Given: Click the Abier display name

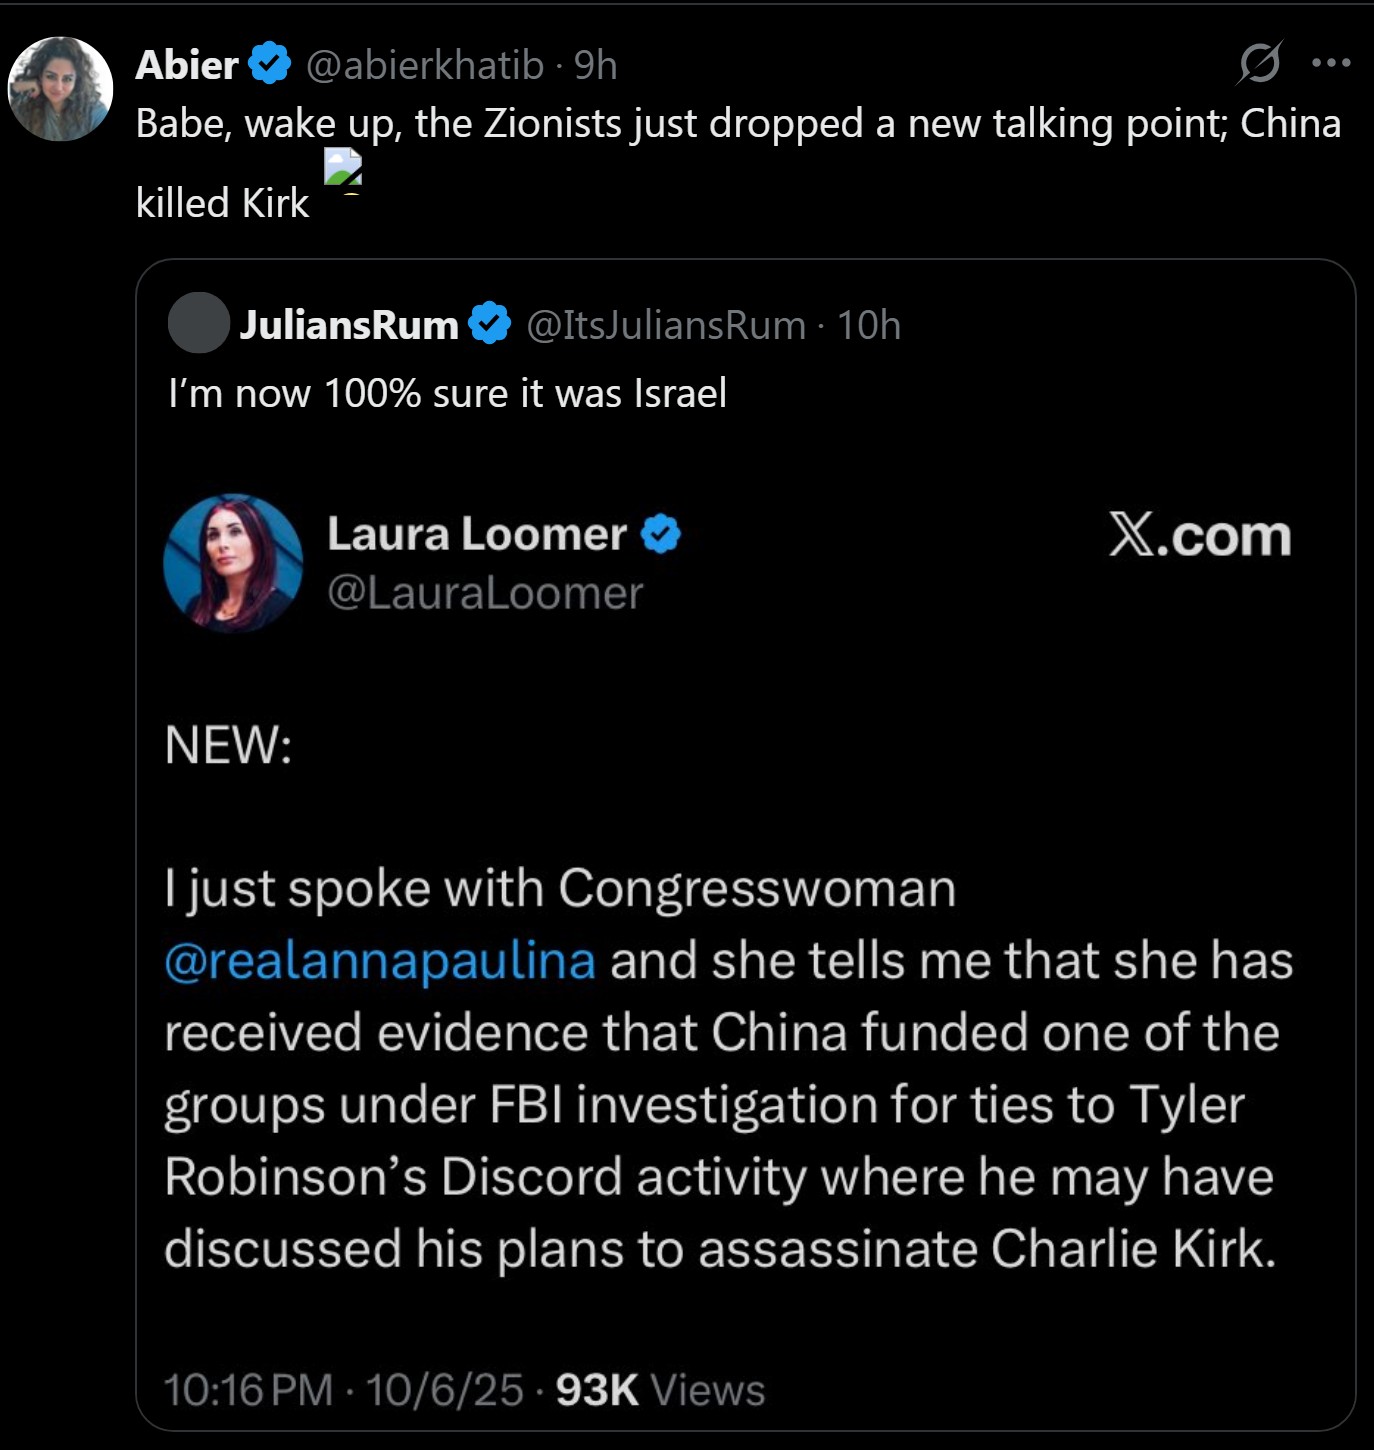Looking at the screenshot, I should (186, 65).
